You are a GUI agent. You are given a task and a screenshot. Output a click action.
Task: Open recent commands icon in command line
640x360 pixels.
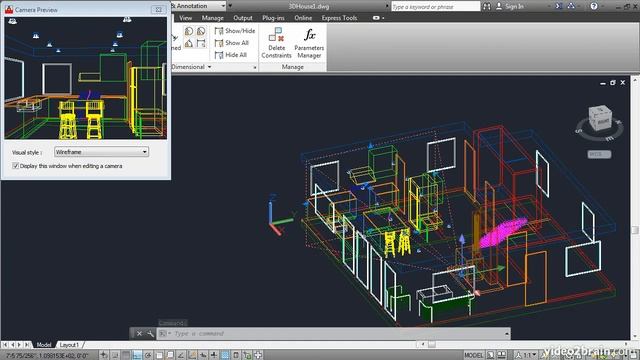coord(164,333)
